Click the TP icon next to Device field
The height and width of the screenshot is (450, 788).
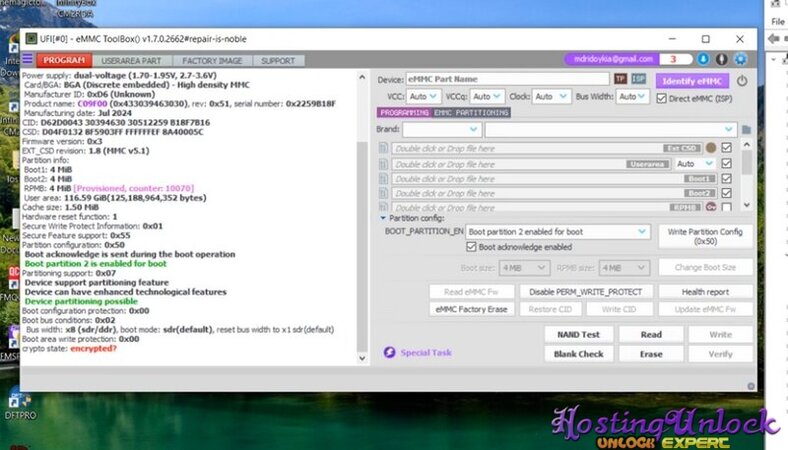tap(620, 79)
